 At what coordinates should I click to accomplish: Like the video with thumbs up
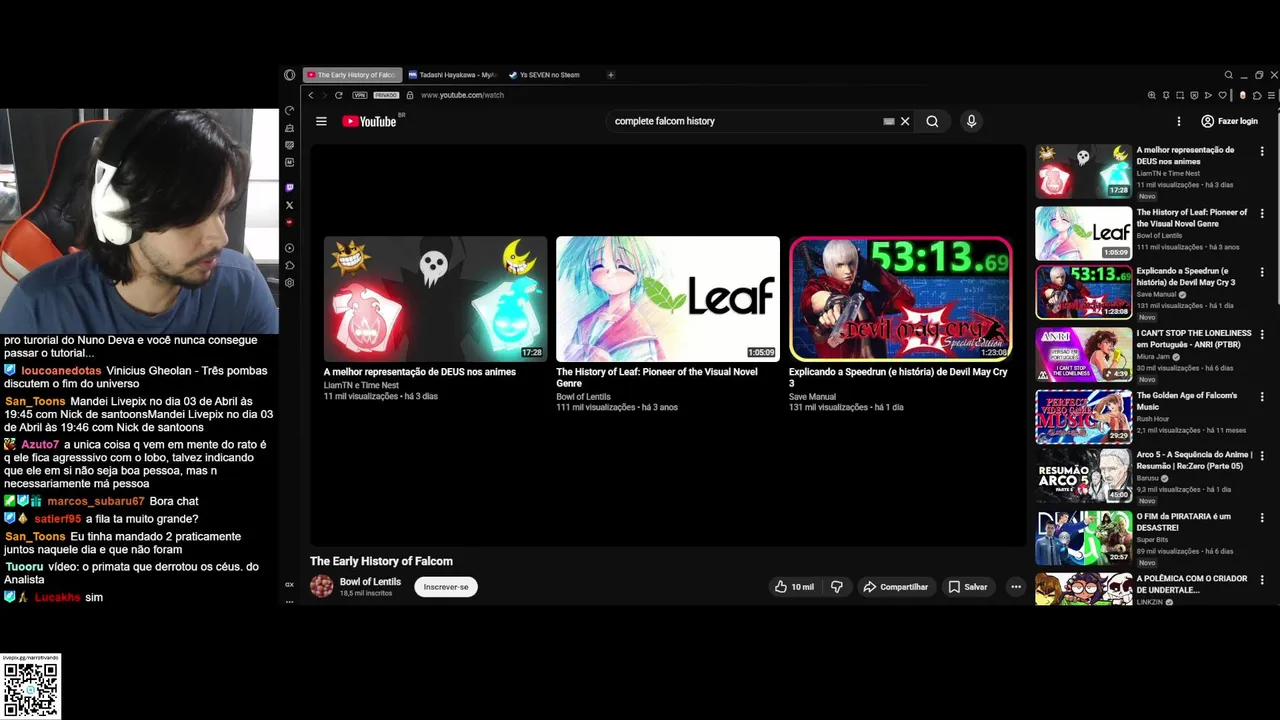(794, 587)
